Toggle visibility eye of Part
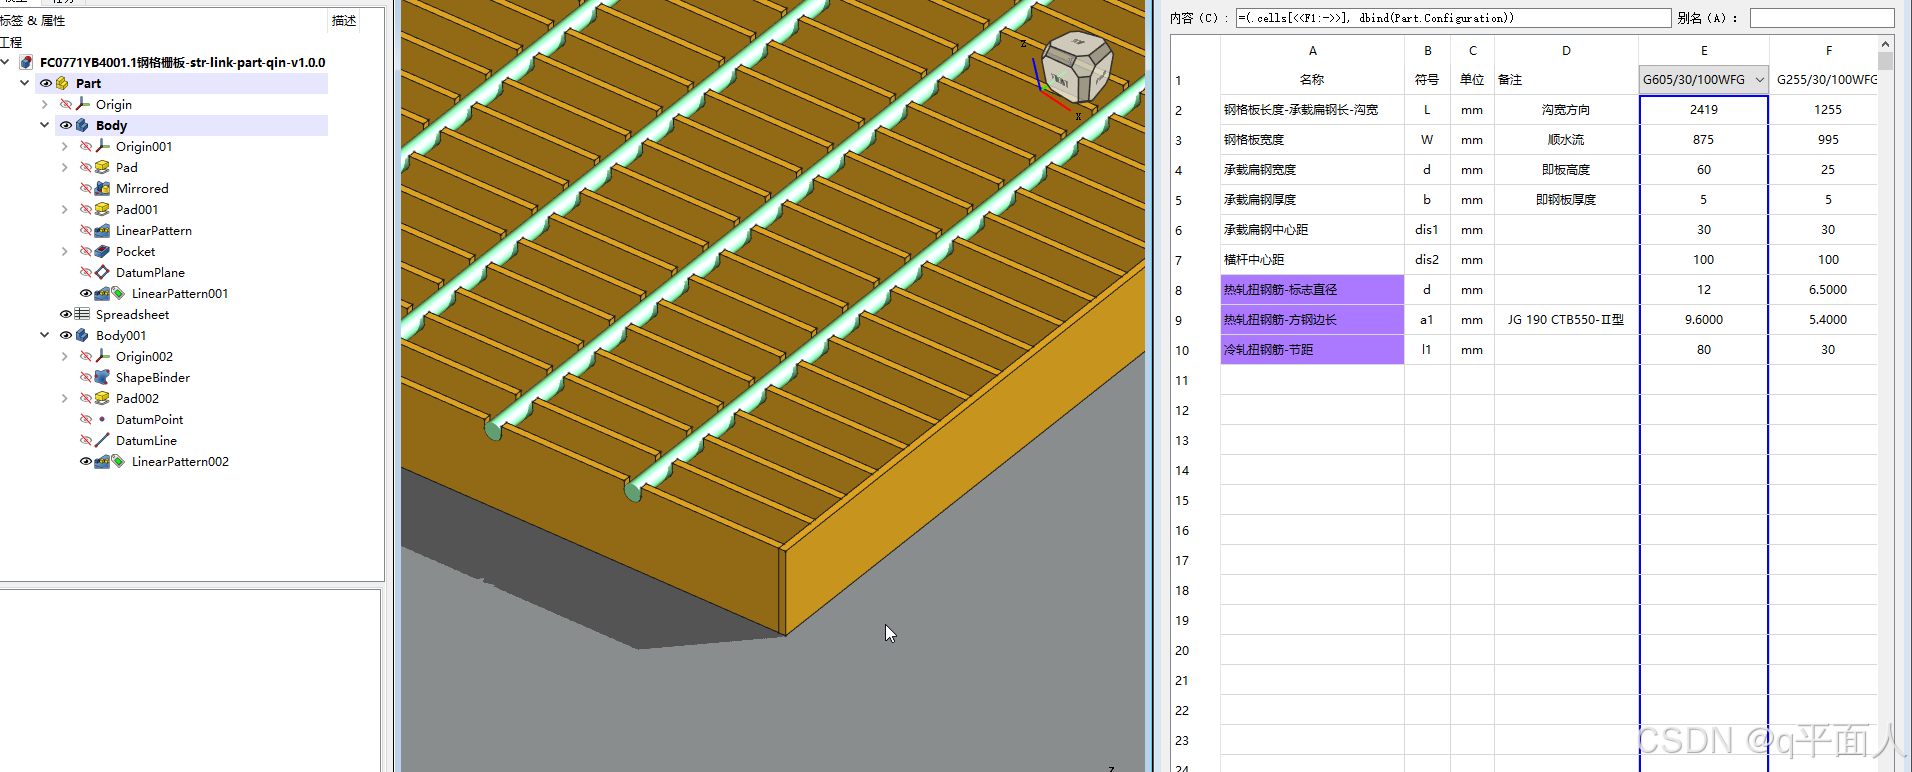Viewport: 1912px width, 772px height. tap(46, 83)
